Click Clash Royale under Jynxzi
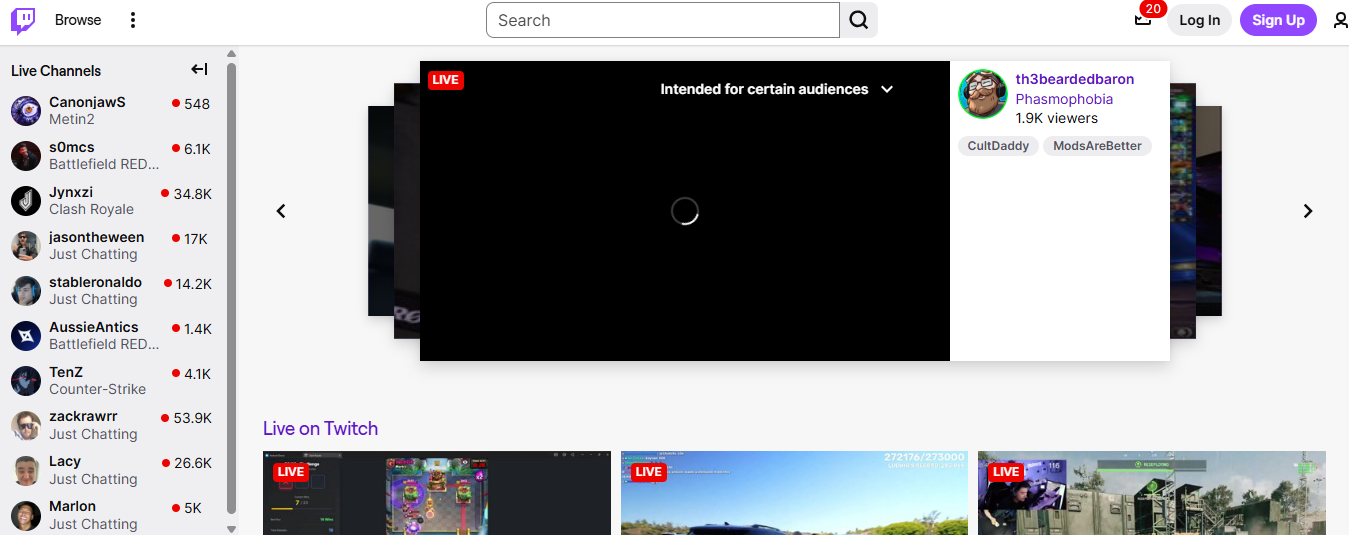Image resolution: width=1349 pixels, height=535 pixels. (91, 209)
